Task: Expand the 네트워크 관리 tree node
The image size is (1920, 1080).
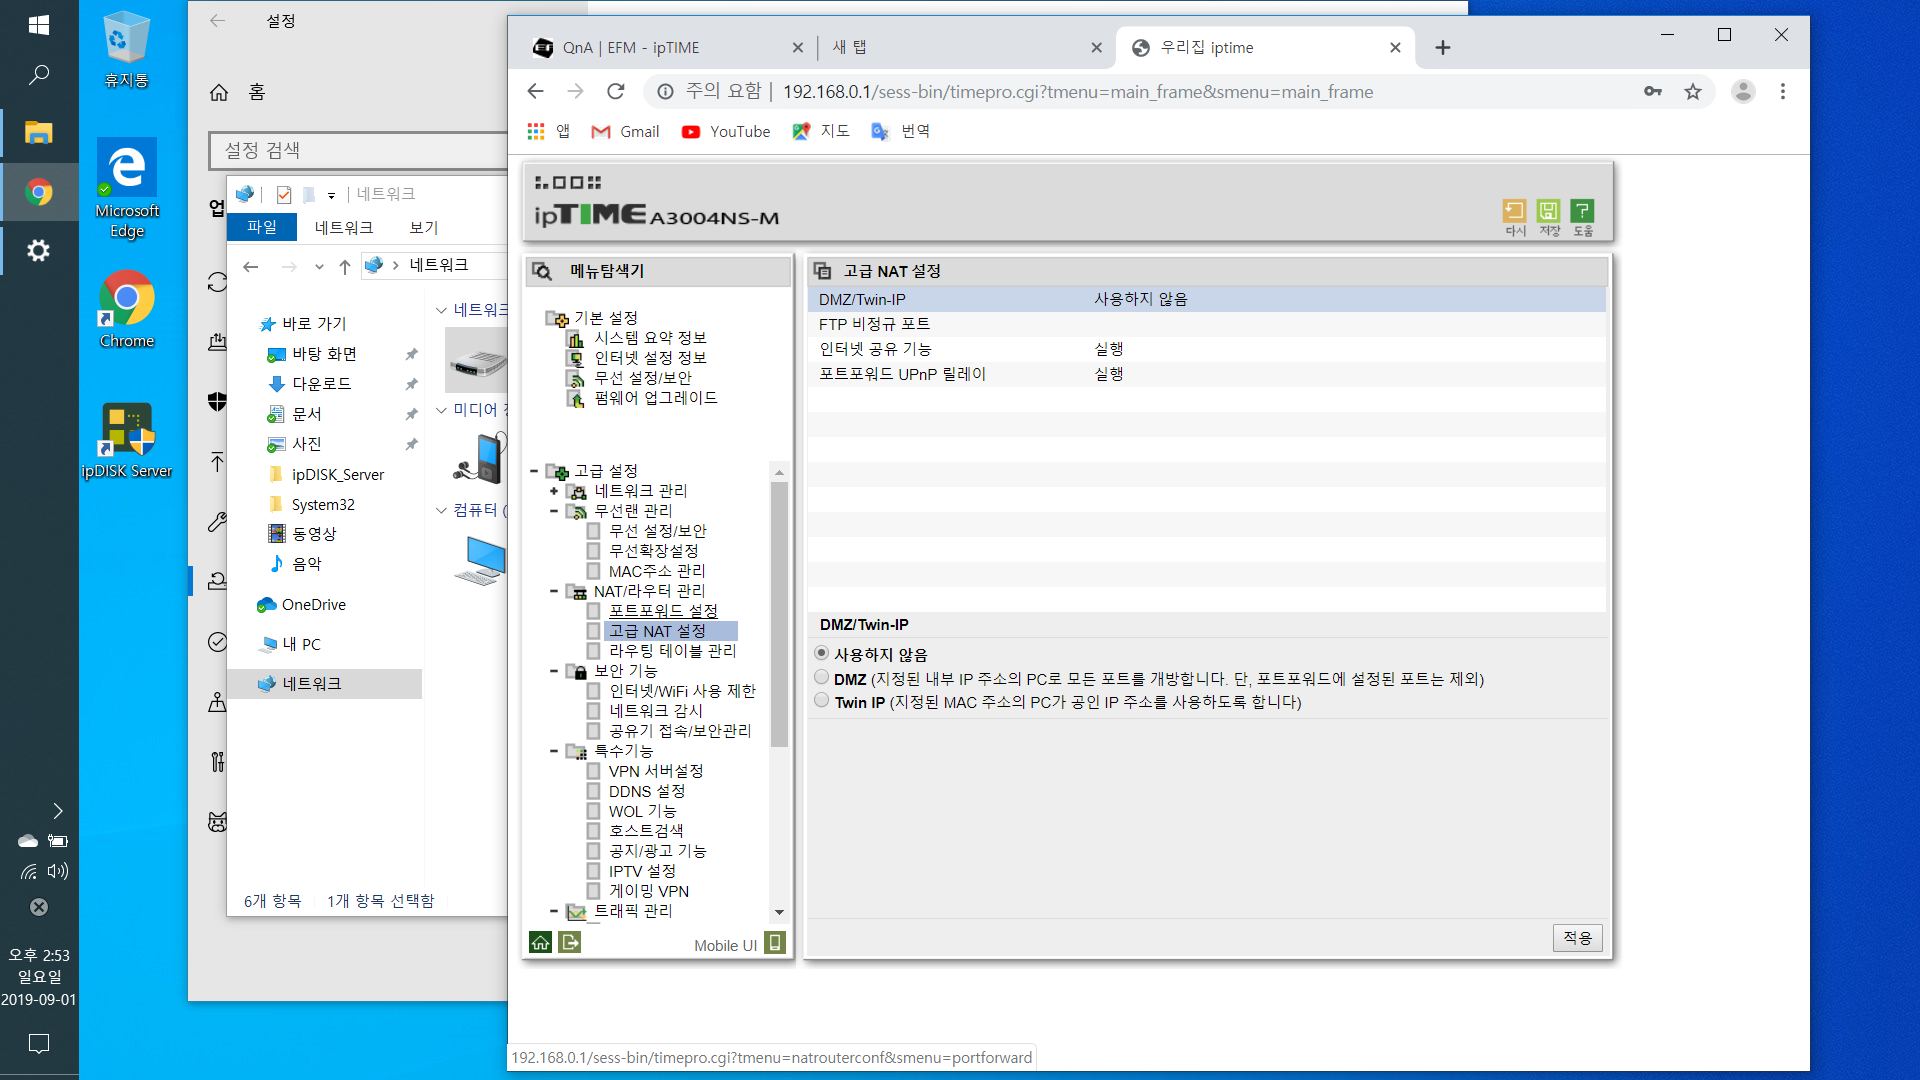Action: click(554, 491)
